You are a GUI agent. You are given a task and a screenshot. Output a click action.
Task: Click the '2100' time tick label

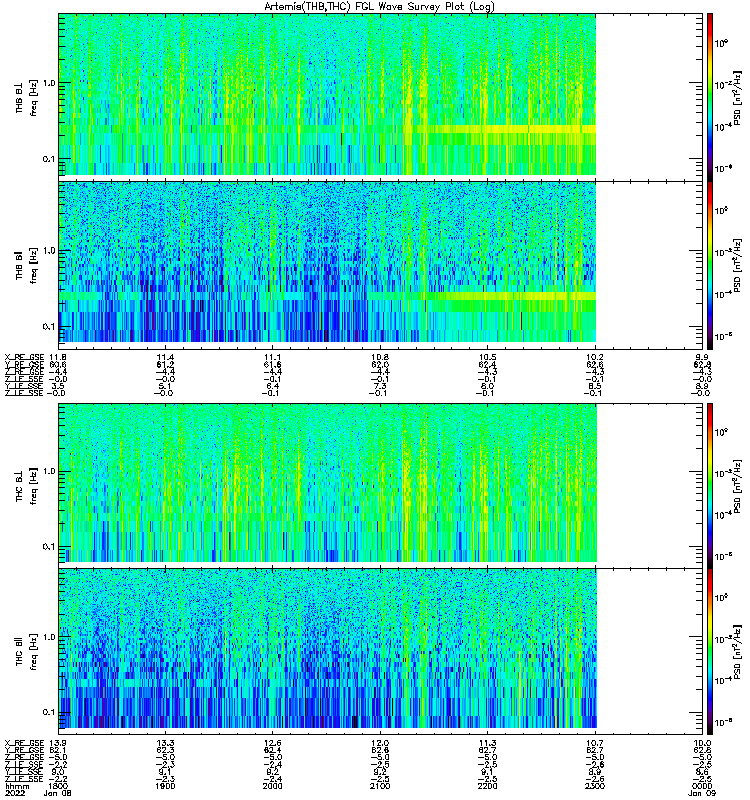[x=380, y=786]
